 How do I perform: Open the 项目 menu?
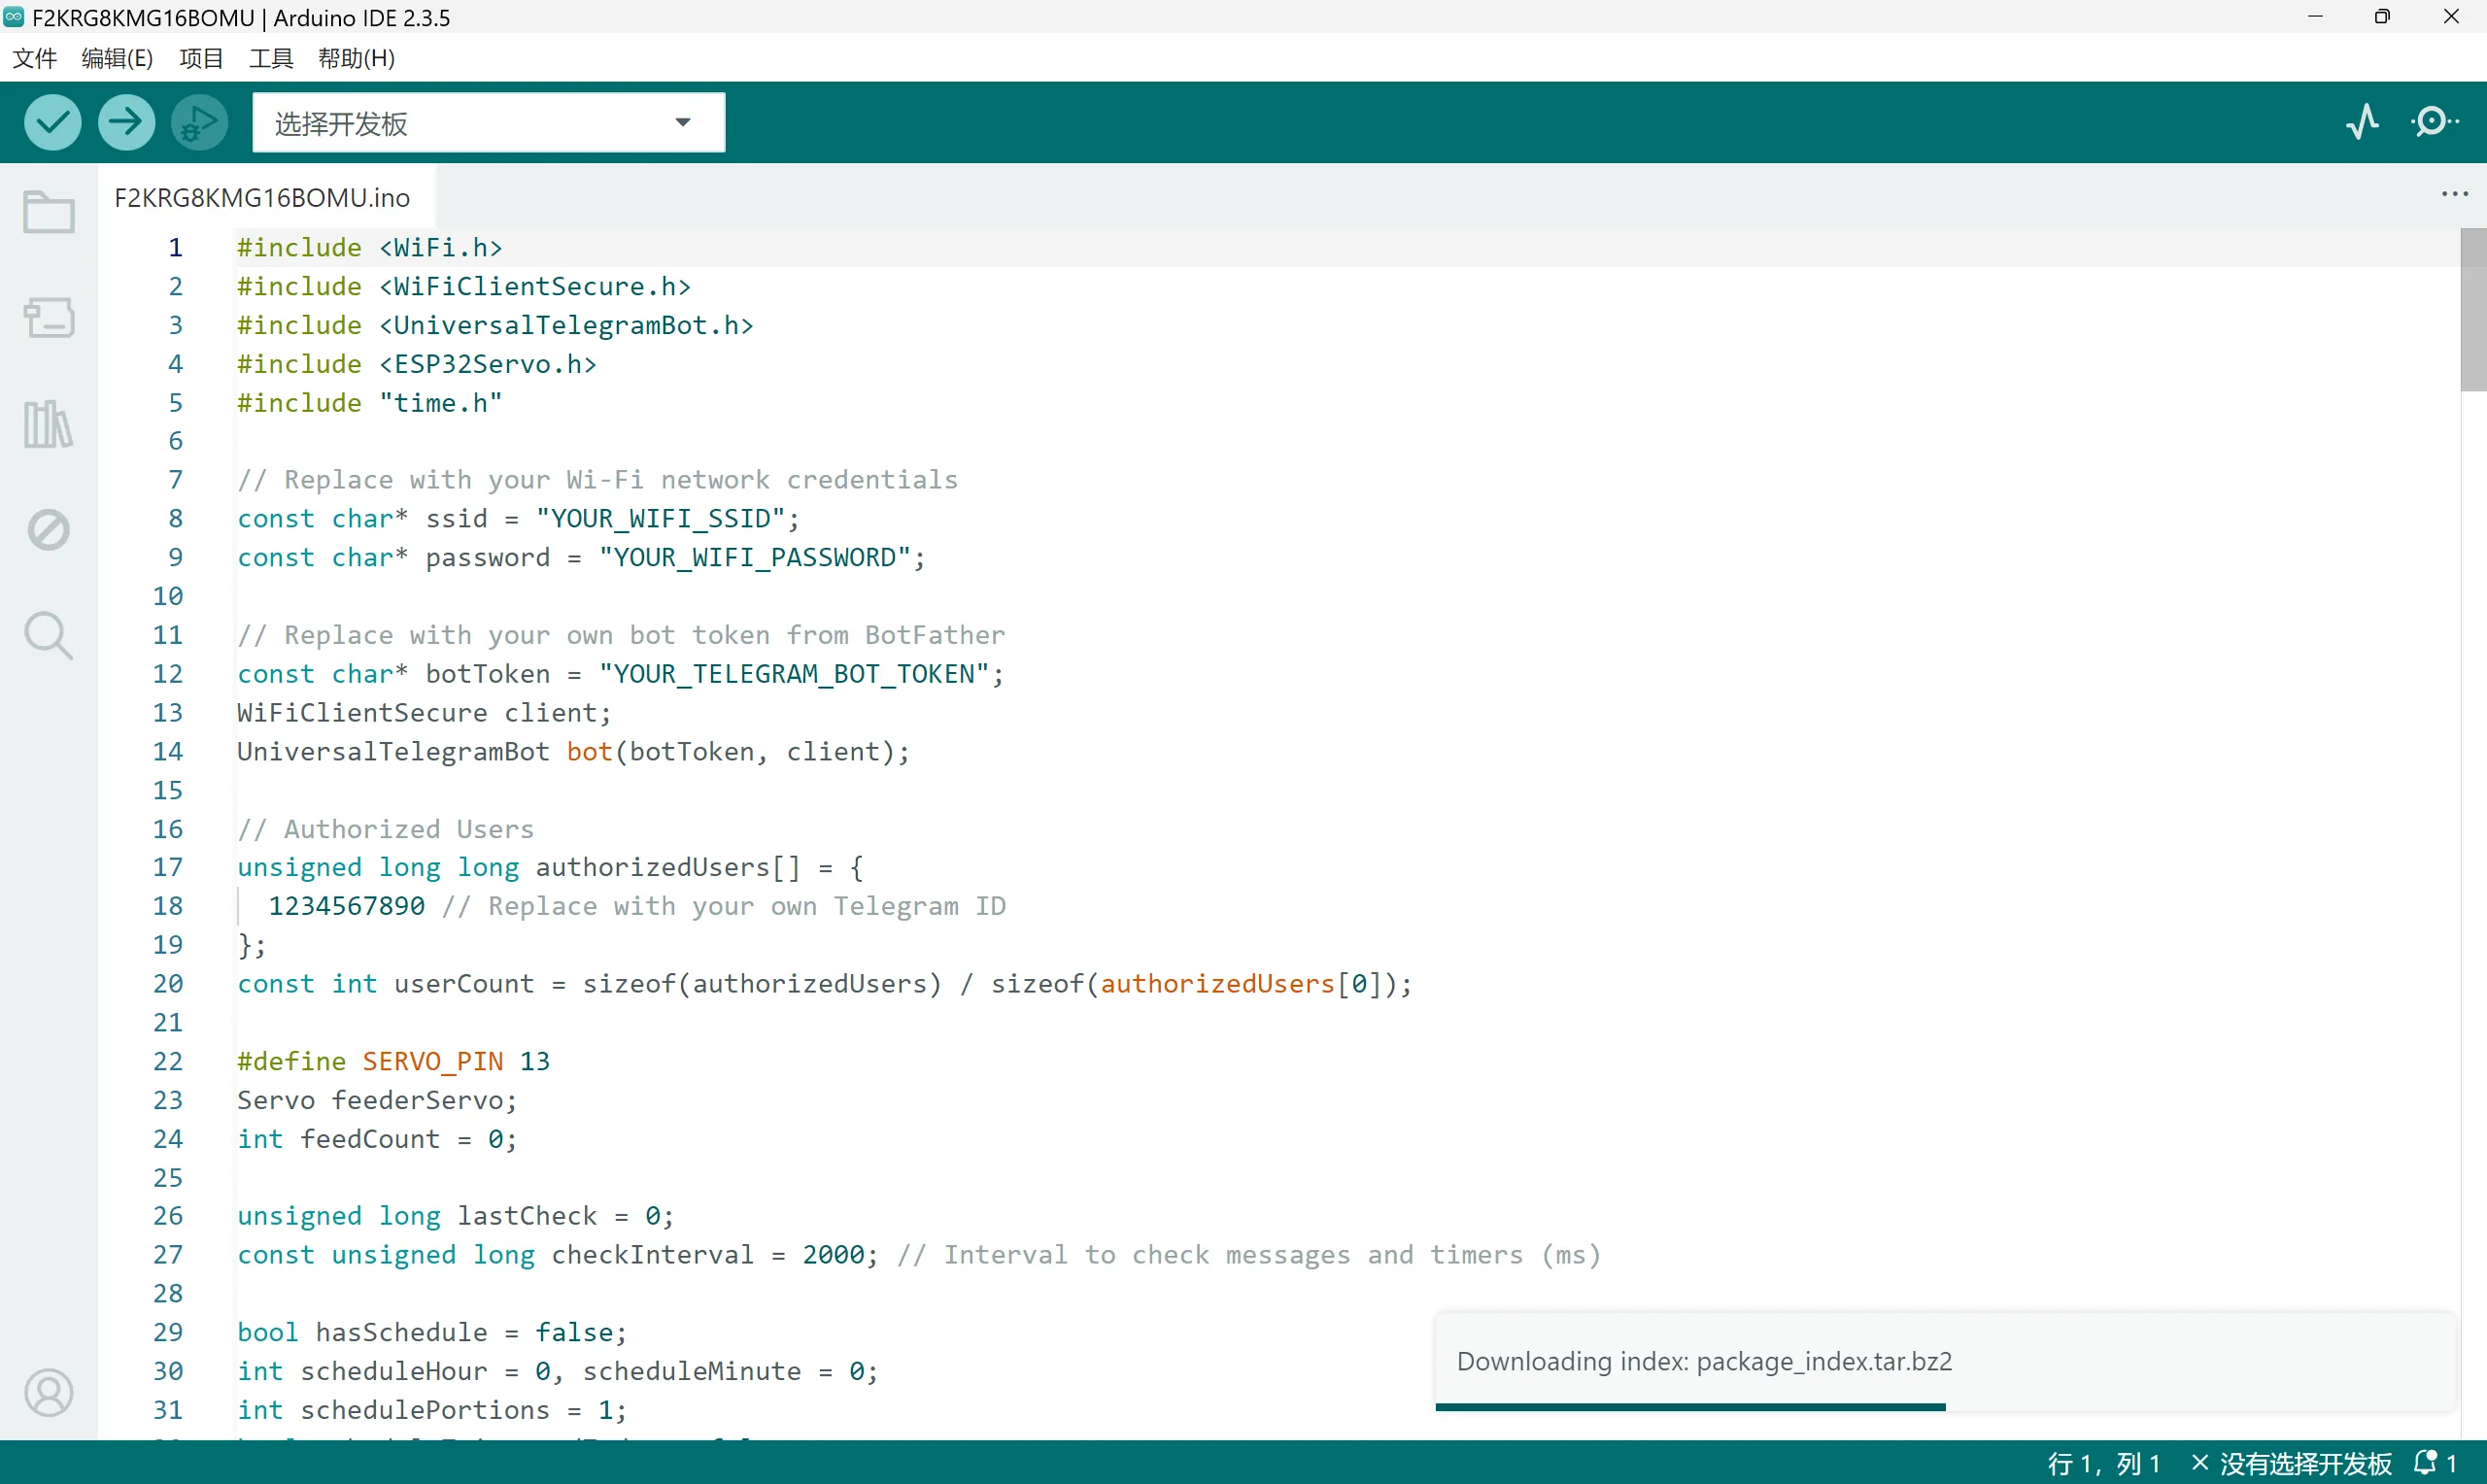(200, 58)
